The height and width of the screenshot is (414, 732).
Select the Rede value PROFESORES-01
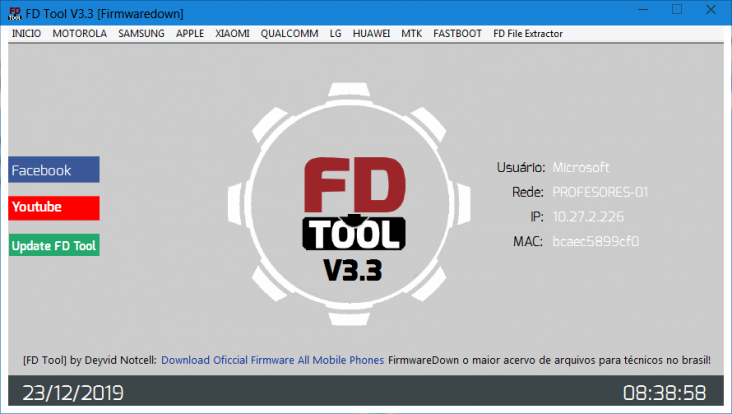(600, 192)
